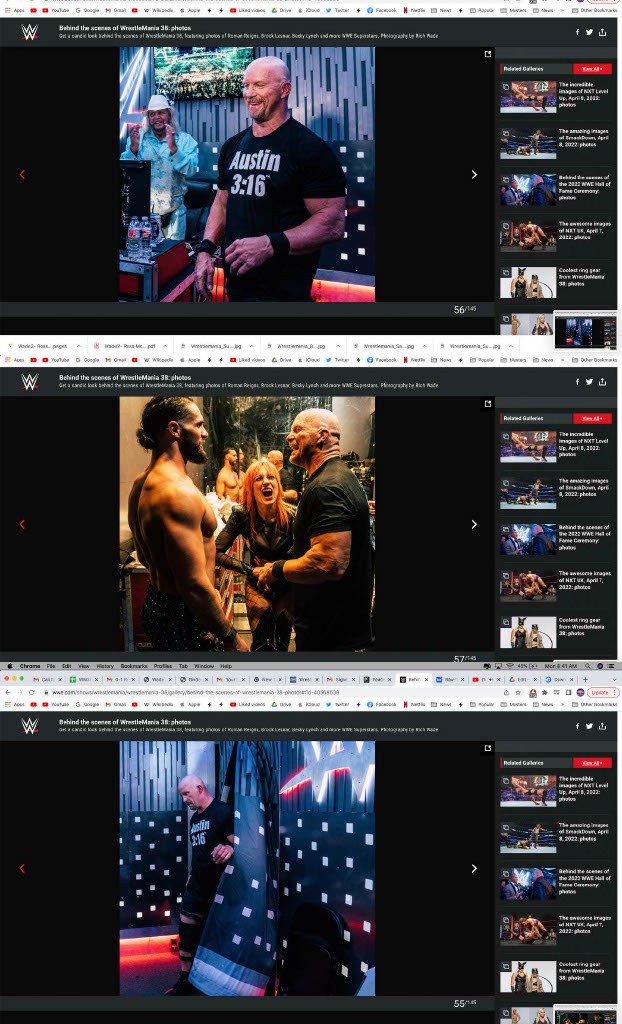Go to previous photo from 57/145 image
This screenshot has height=1024, width=622.
point(22,524)
